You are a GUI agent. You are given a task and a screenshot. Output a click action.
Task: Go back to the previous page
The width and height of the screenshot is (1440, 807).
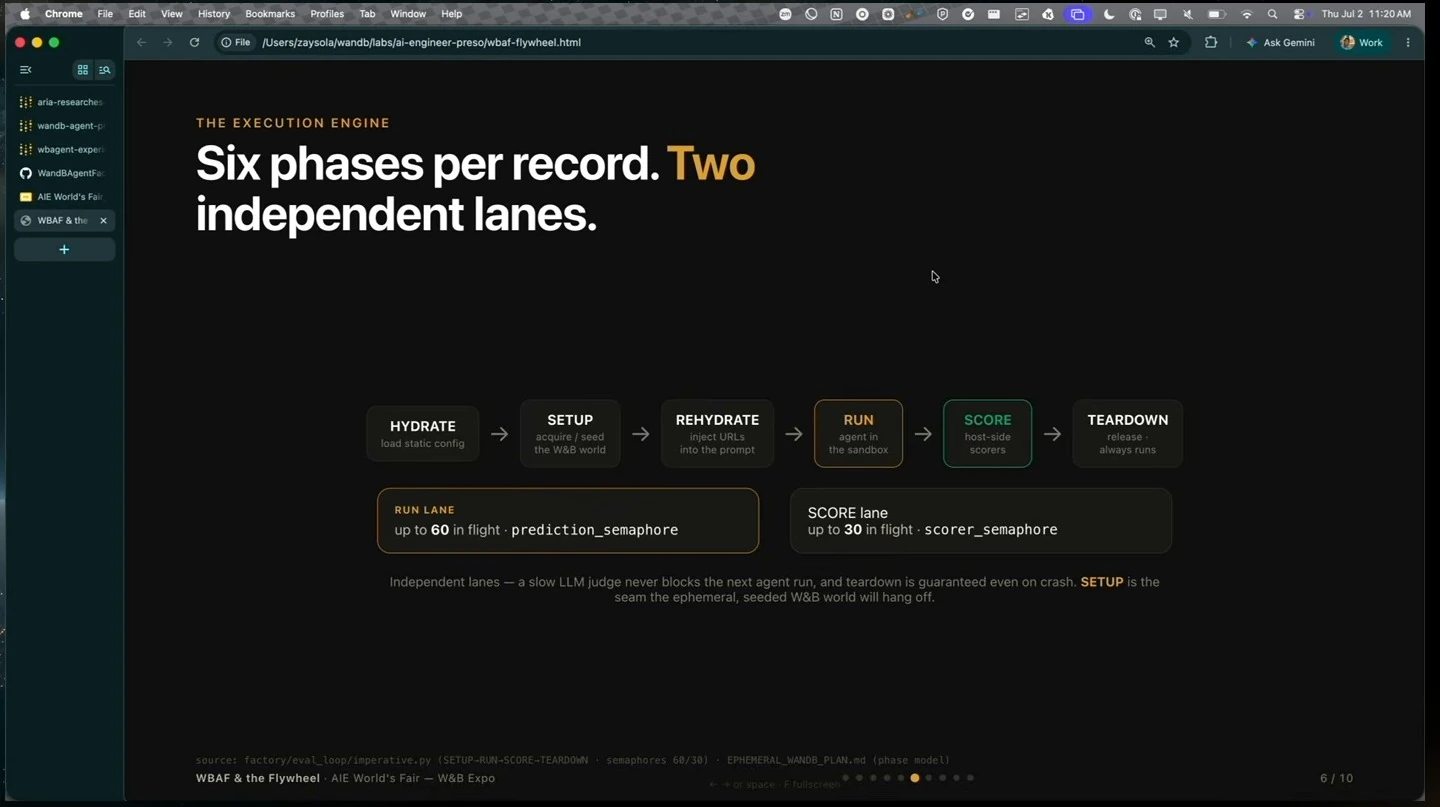[141, 43]
